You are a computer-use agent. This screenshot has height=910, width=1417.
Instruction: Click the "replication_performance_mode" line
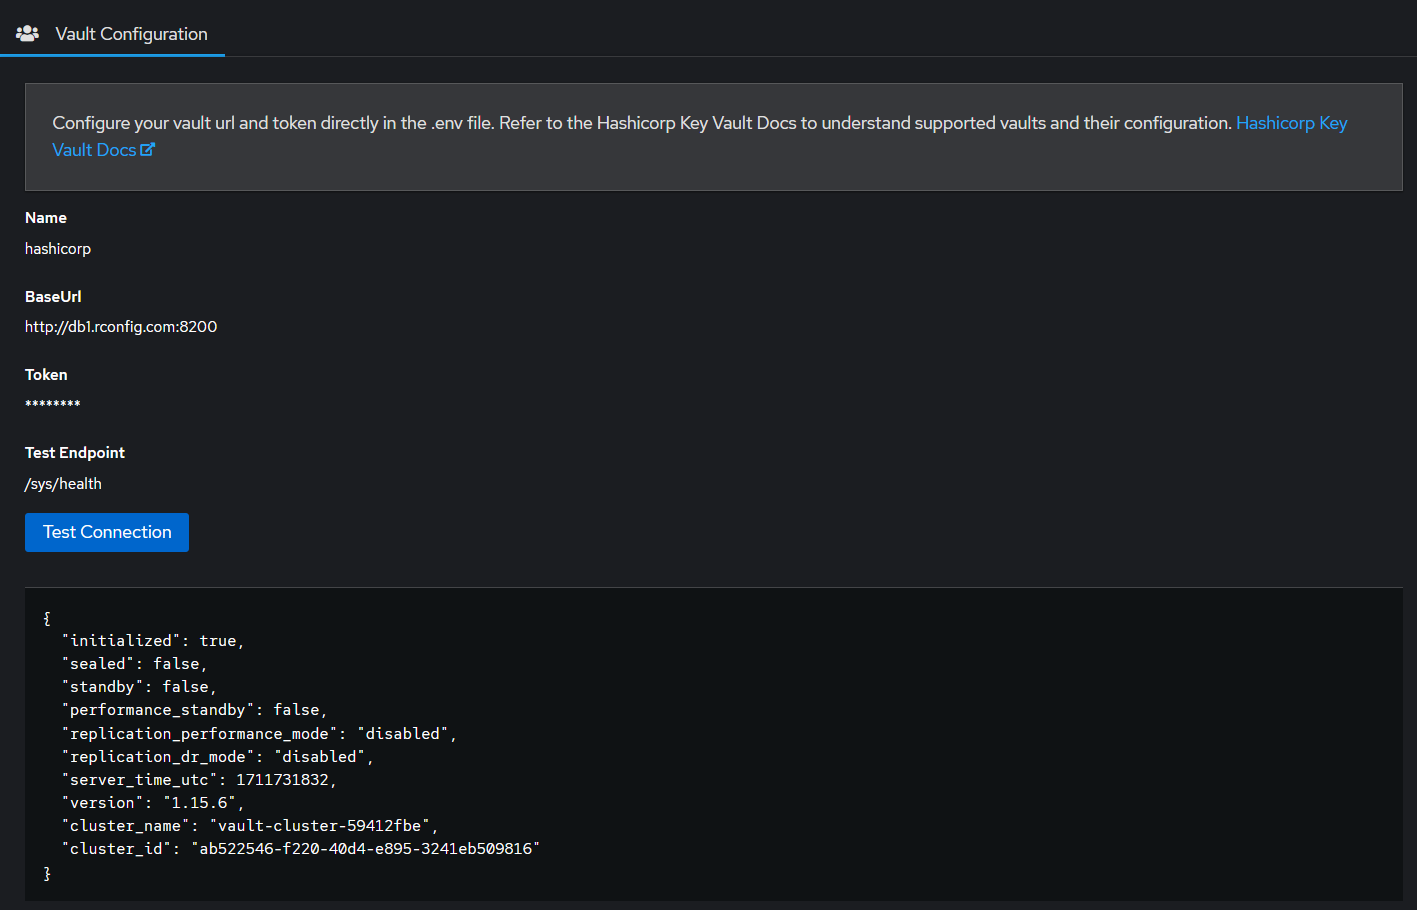tap(259, 734)
